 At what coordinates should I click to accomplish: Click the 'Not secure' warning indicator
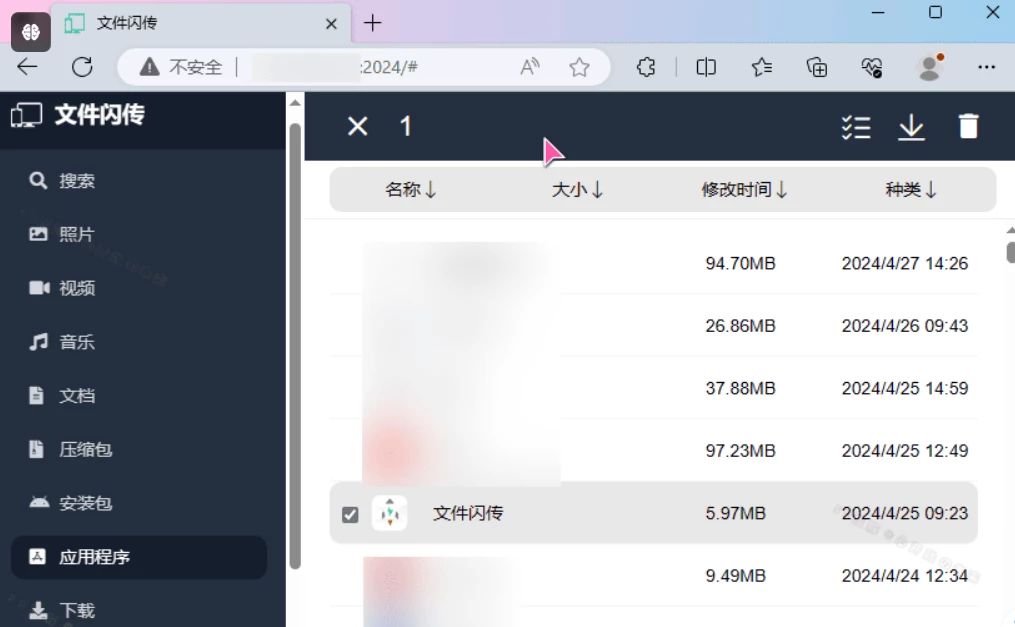click(x=181, y=67)
